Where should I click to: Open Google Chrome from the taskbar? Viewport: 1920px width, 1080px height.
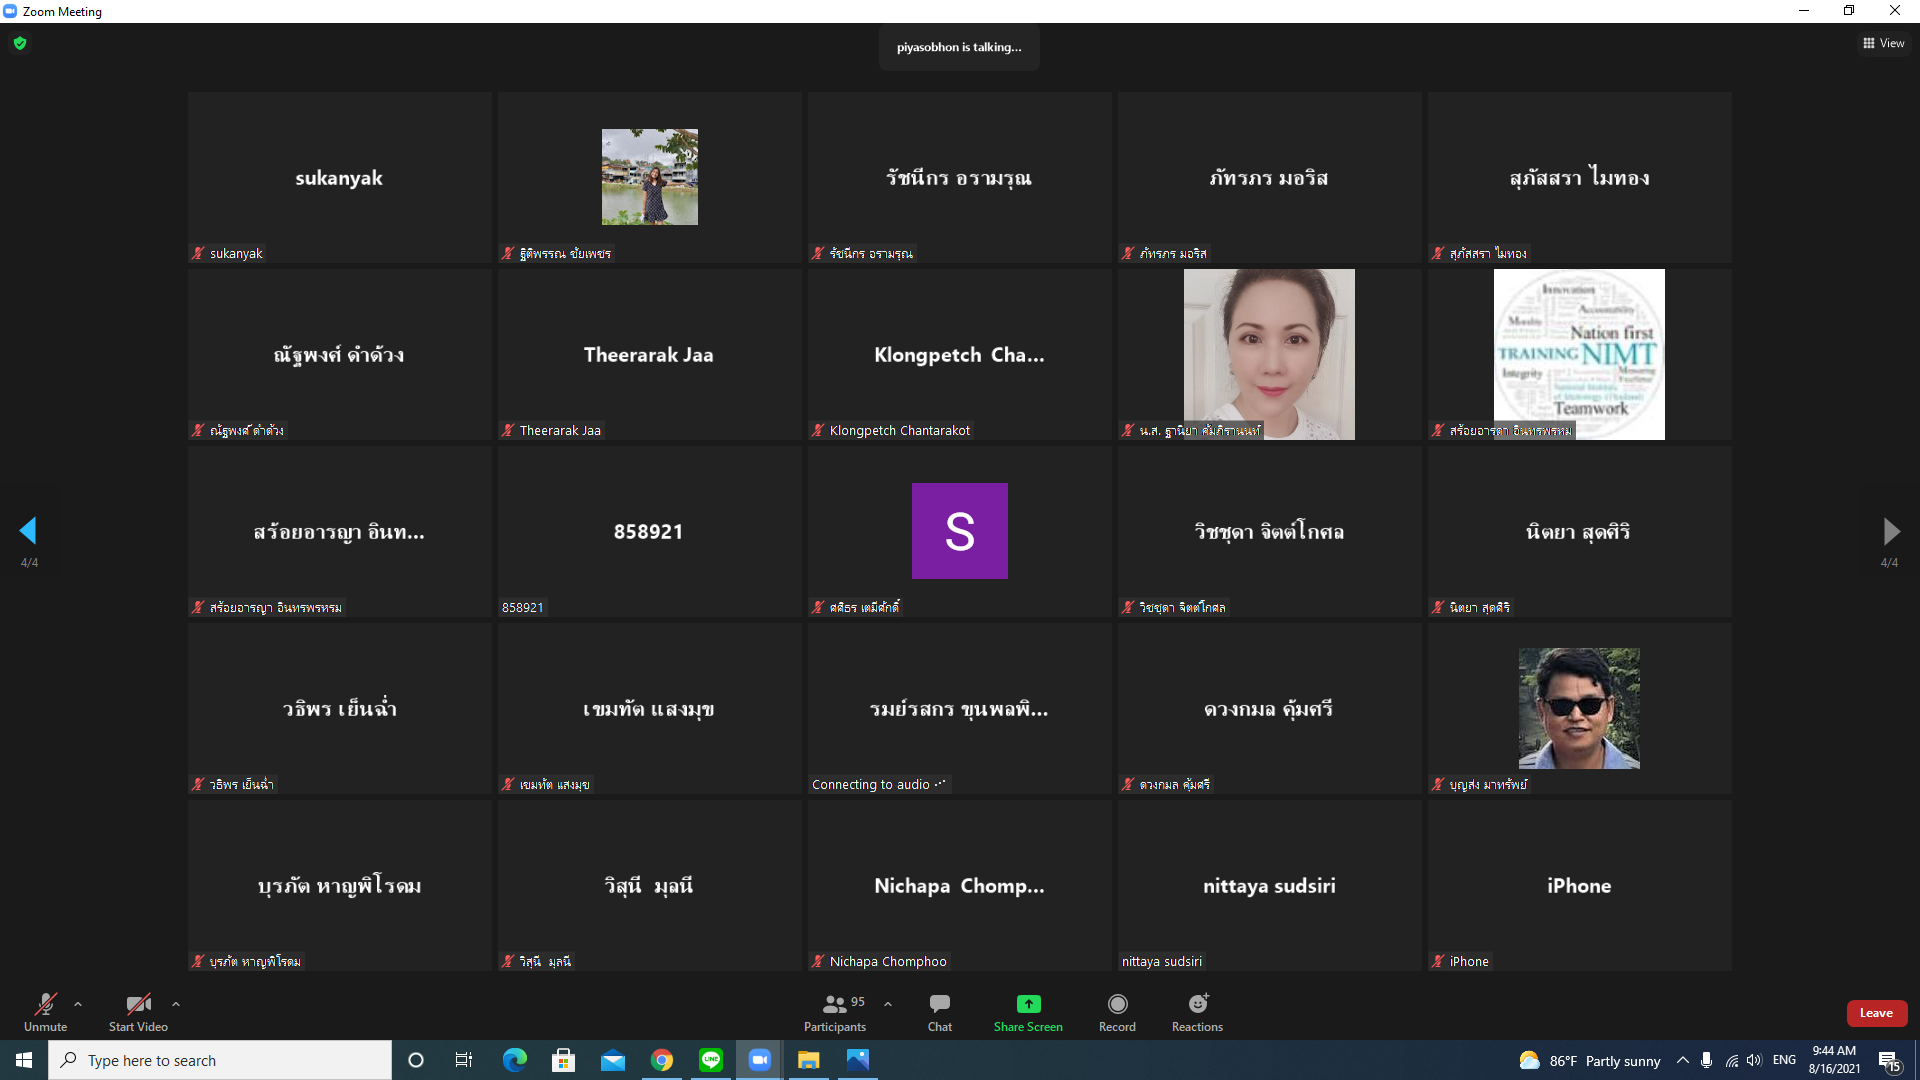coord(662,1060)
